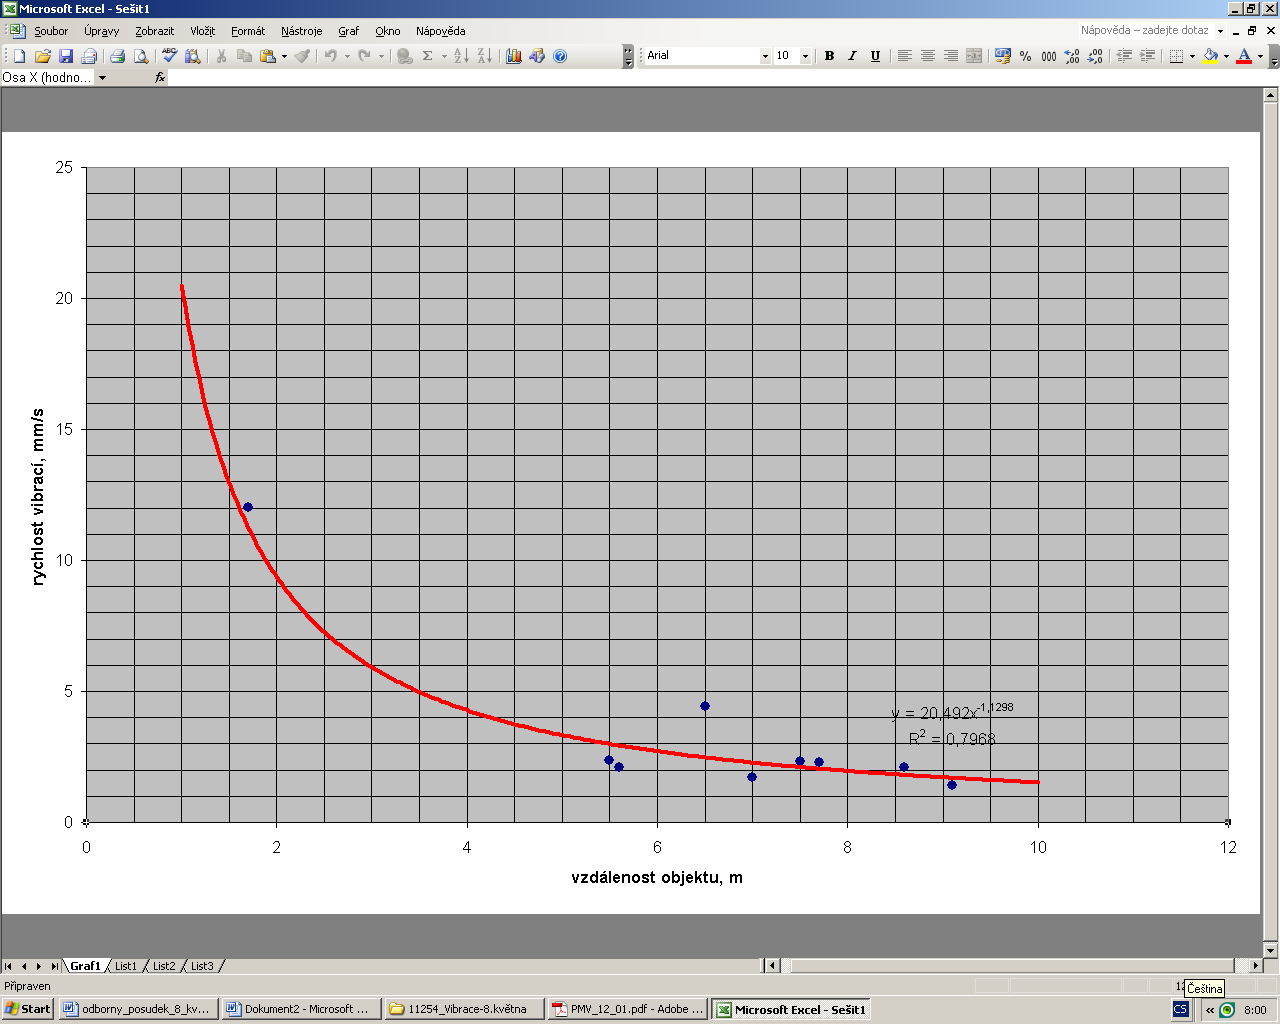Apply Percent style with the % icon
1280x1024 pixels.
[x=1026, y=56]
